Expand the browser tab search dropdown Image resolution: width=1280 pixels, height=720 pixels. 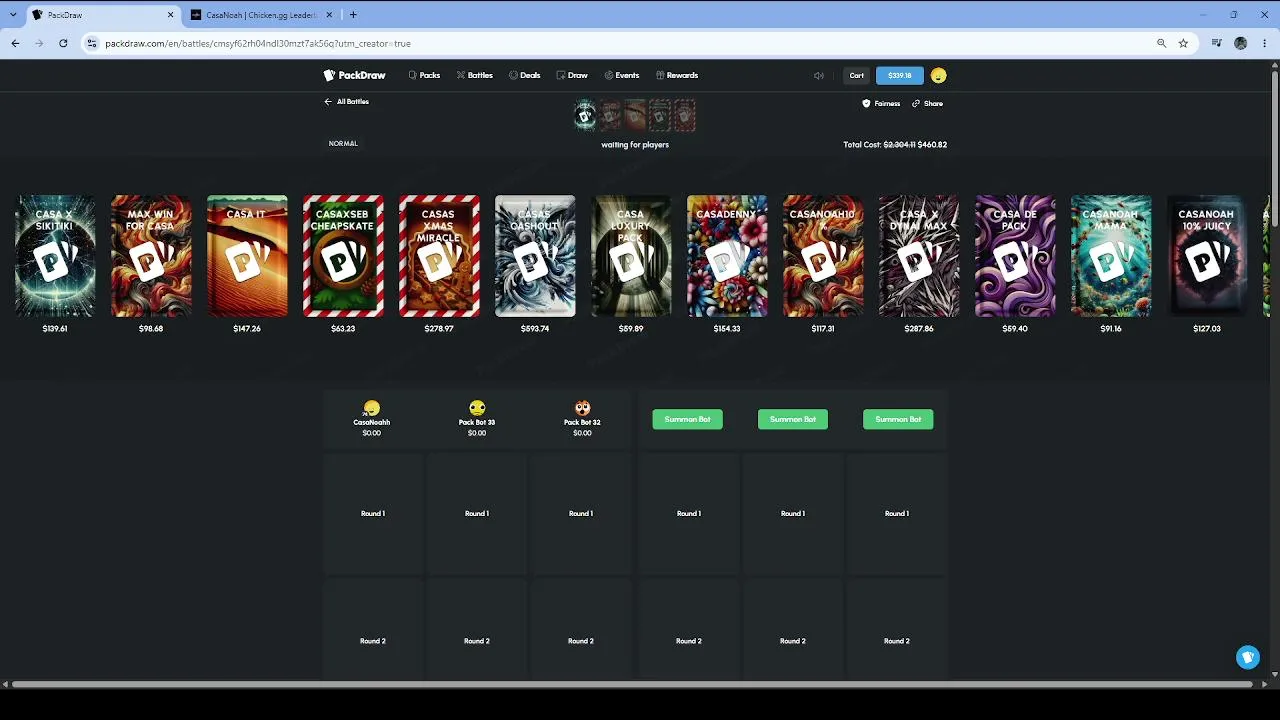pos(13,15)
